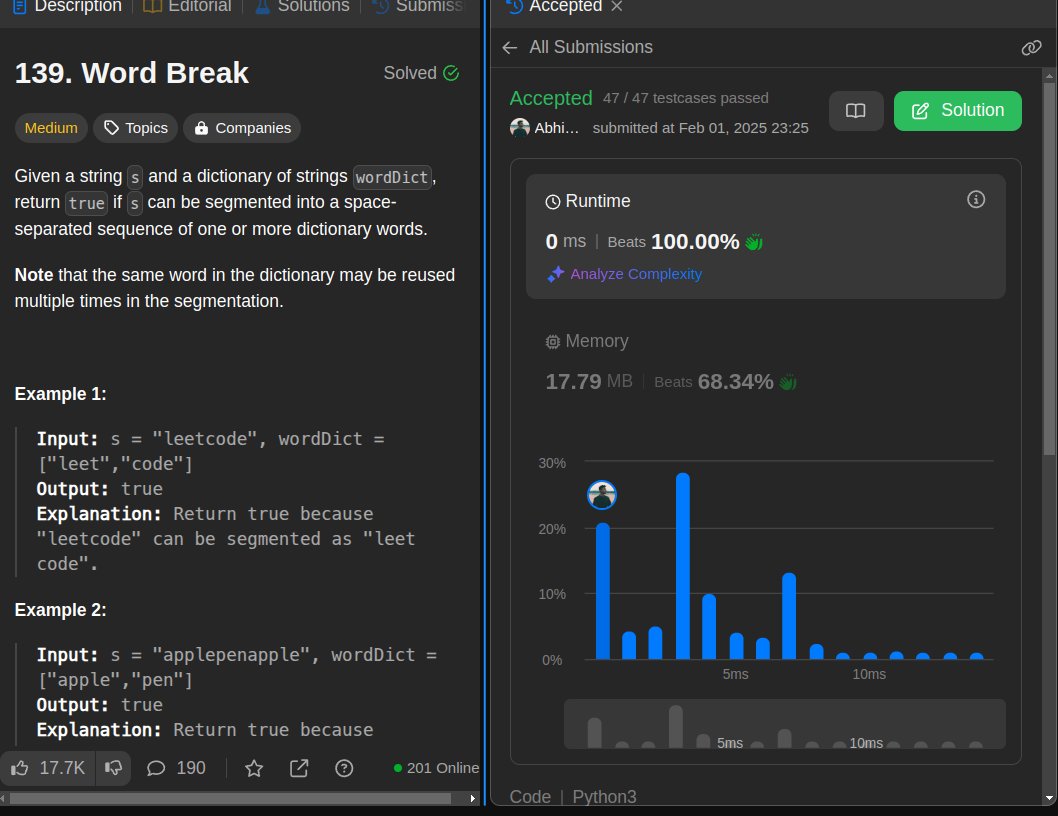Click the up arrow of vertical scrollbar
This screenshot has height=816, width=1058.
click(x=1049, y=76)
